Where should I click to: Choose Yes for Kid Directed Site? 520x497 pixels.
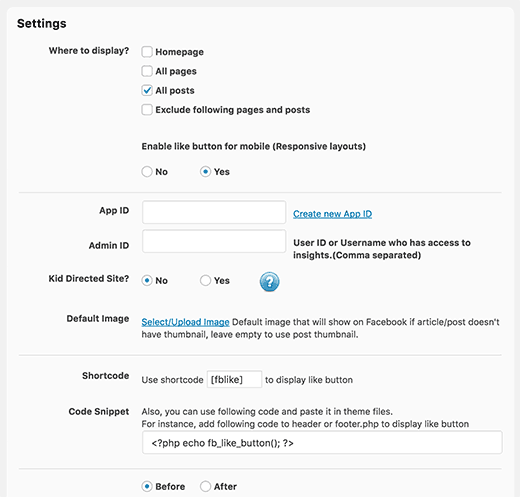click(x=205, y=280)
